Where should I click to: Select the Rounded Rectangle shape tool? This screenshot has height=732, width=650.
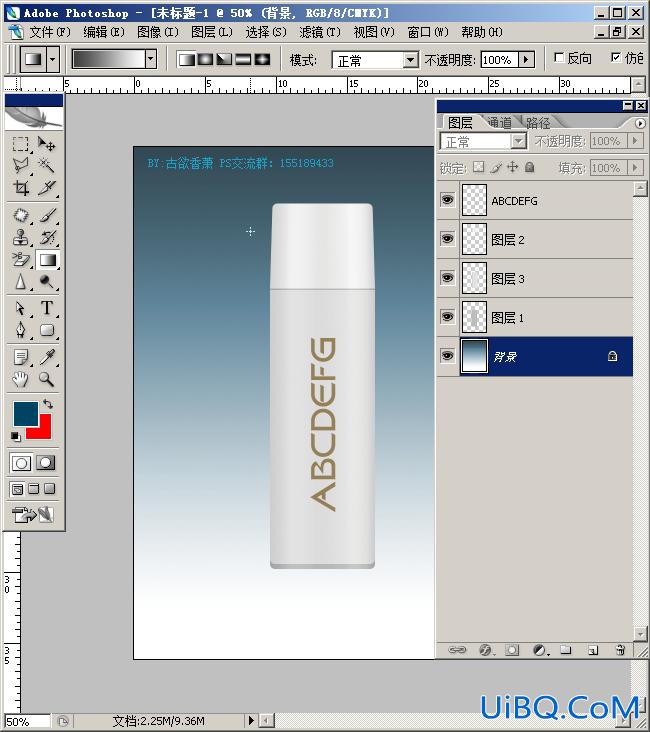pos(46,330)
